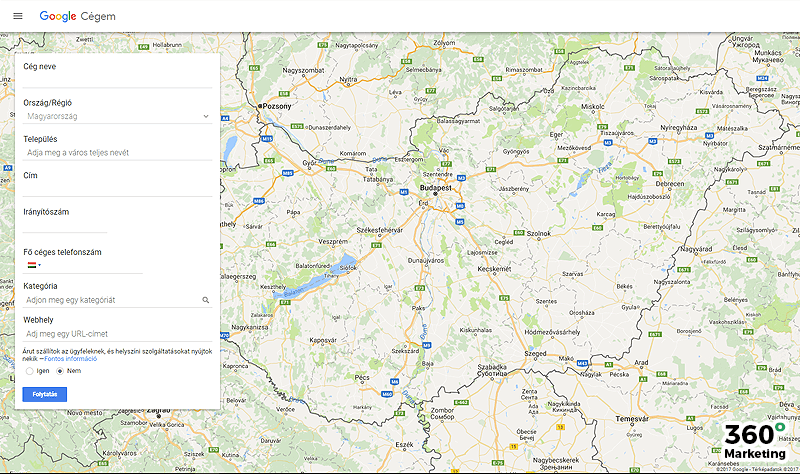Focus the Irányítószám postal code field
The width and height of the screenshot is (800, 474).
coord(65,226)
